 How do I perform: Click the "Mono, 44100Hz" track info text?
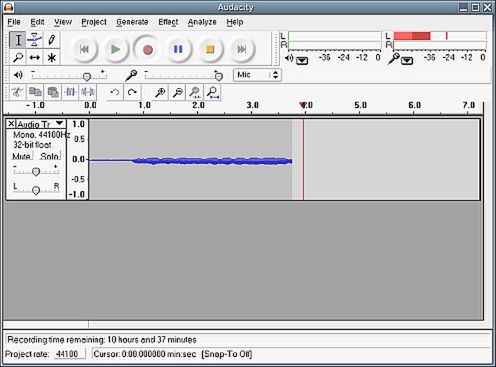click(41, 135)
